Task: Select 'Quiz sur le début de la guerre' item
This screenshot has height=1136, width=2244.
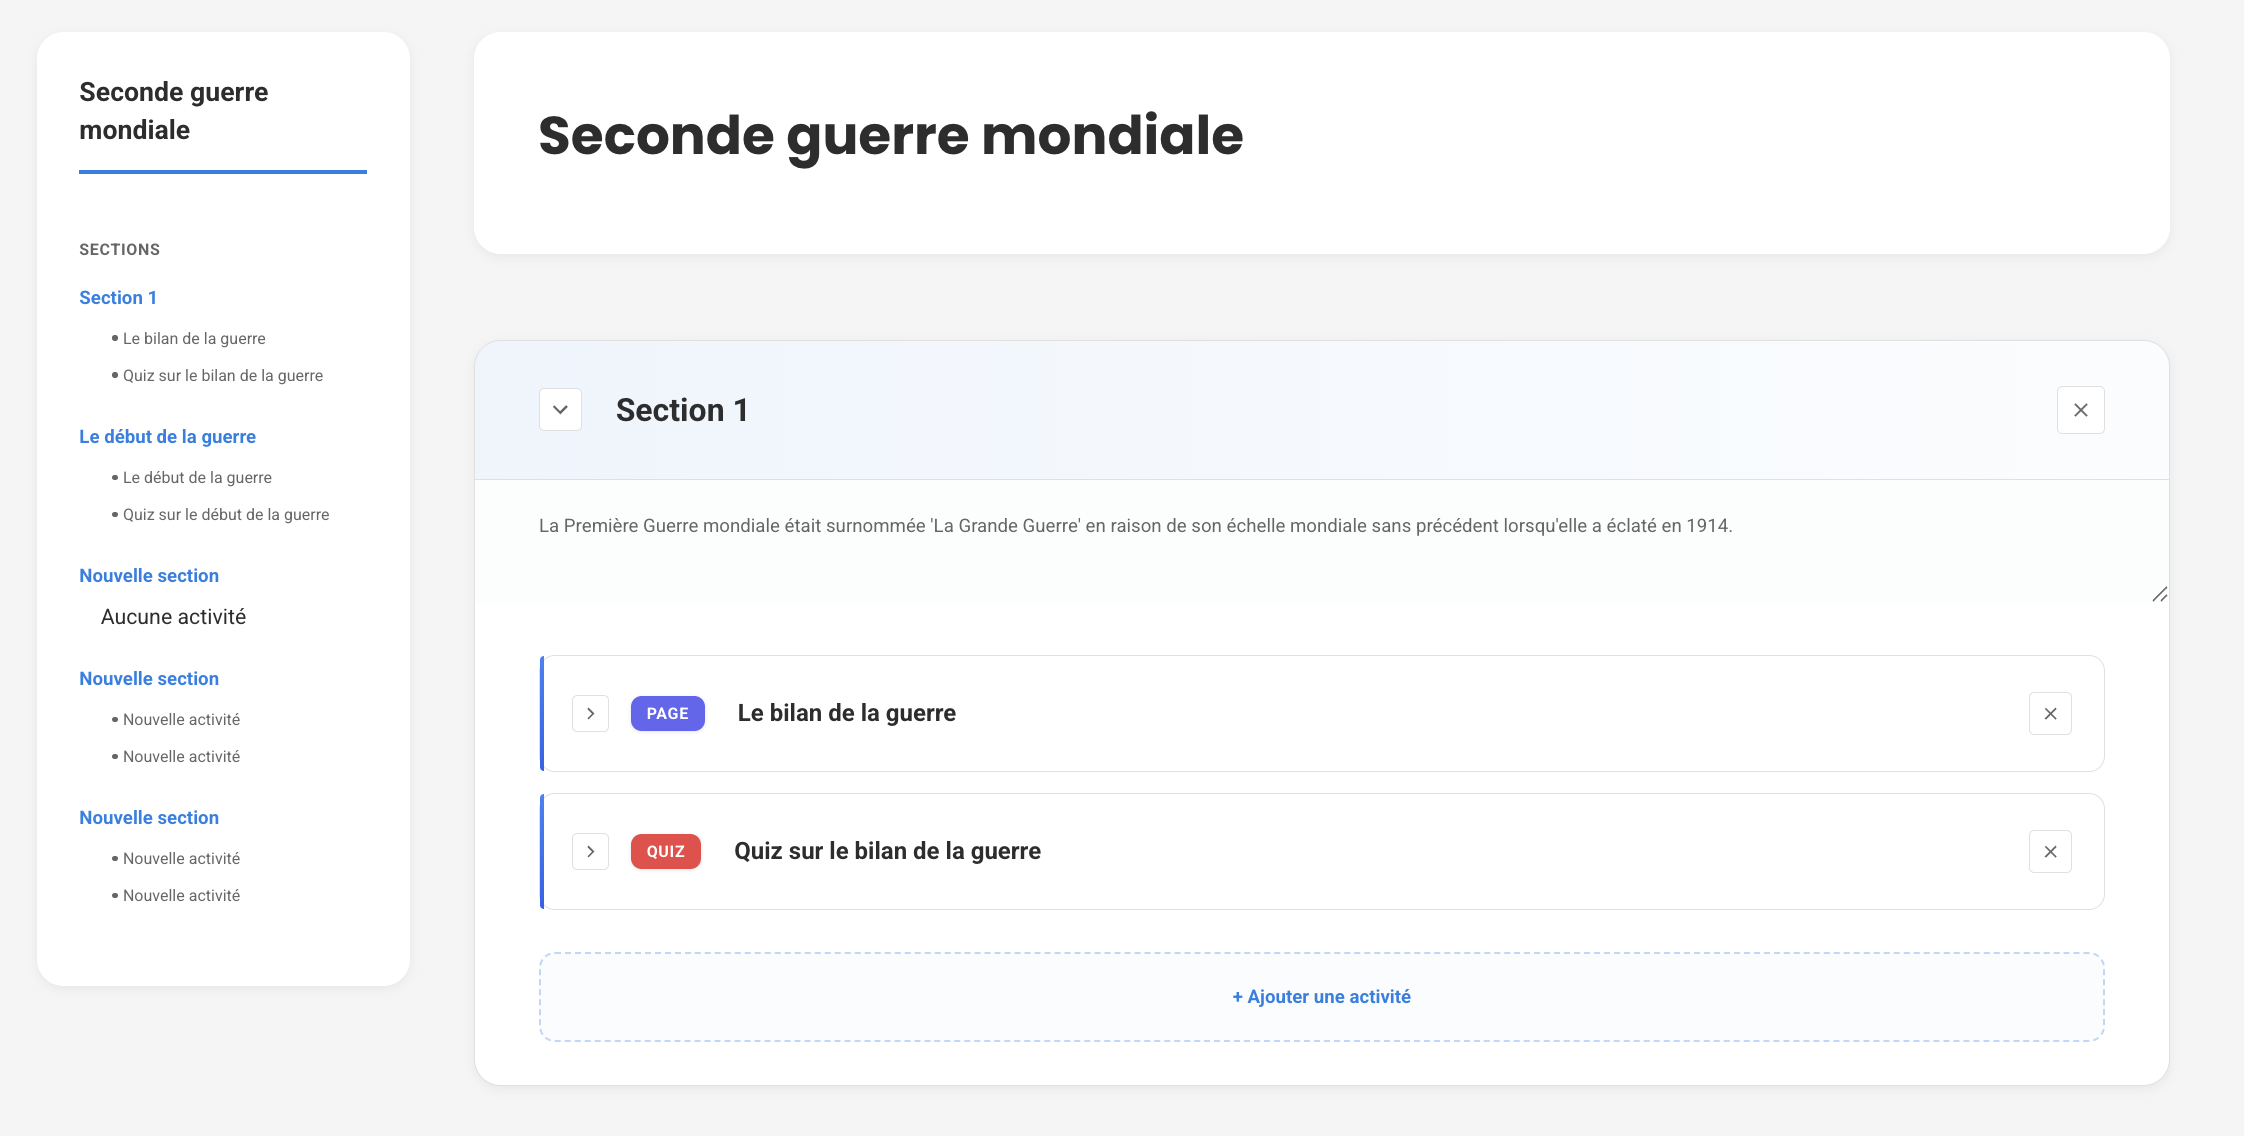Action: (226, 515)
